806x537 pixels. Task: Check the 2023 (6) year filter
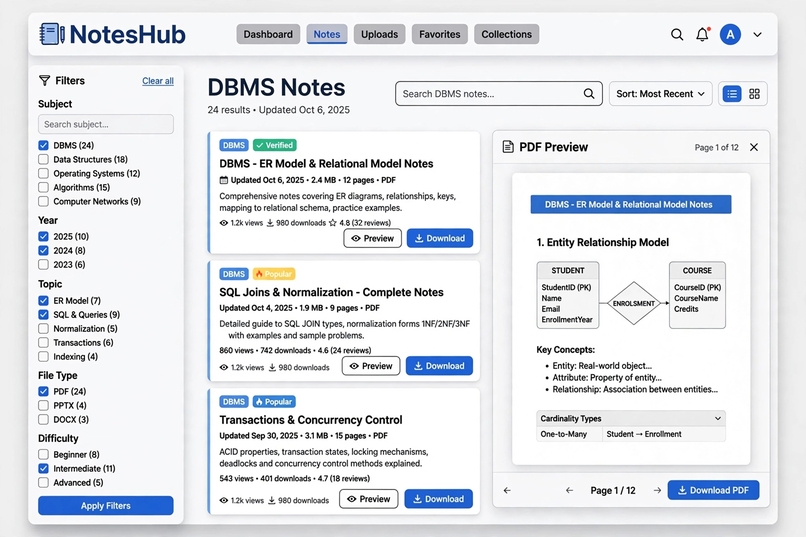tap(44, 264)
